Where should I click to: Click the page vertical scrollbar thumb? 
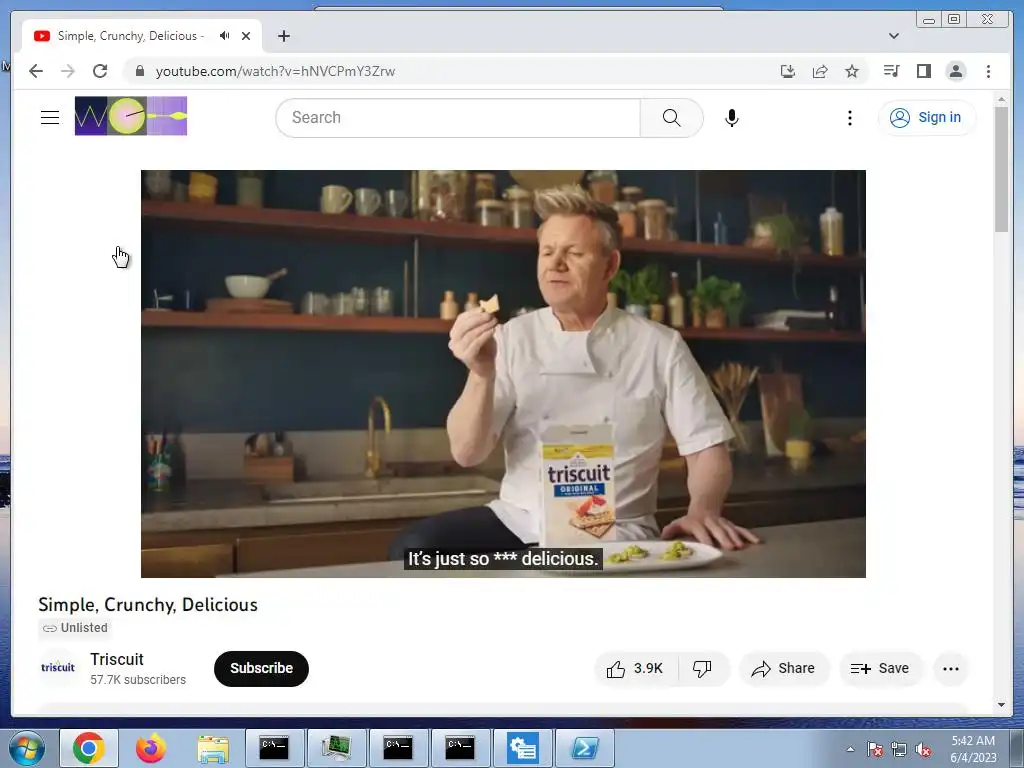(x=1001, y=168)
